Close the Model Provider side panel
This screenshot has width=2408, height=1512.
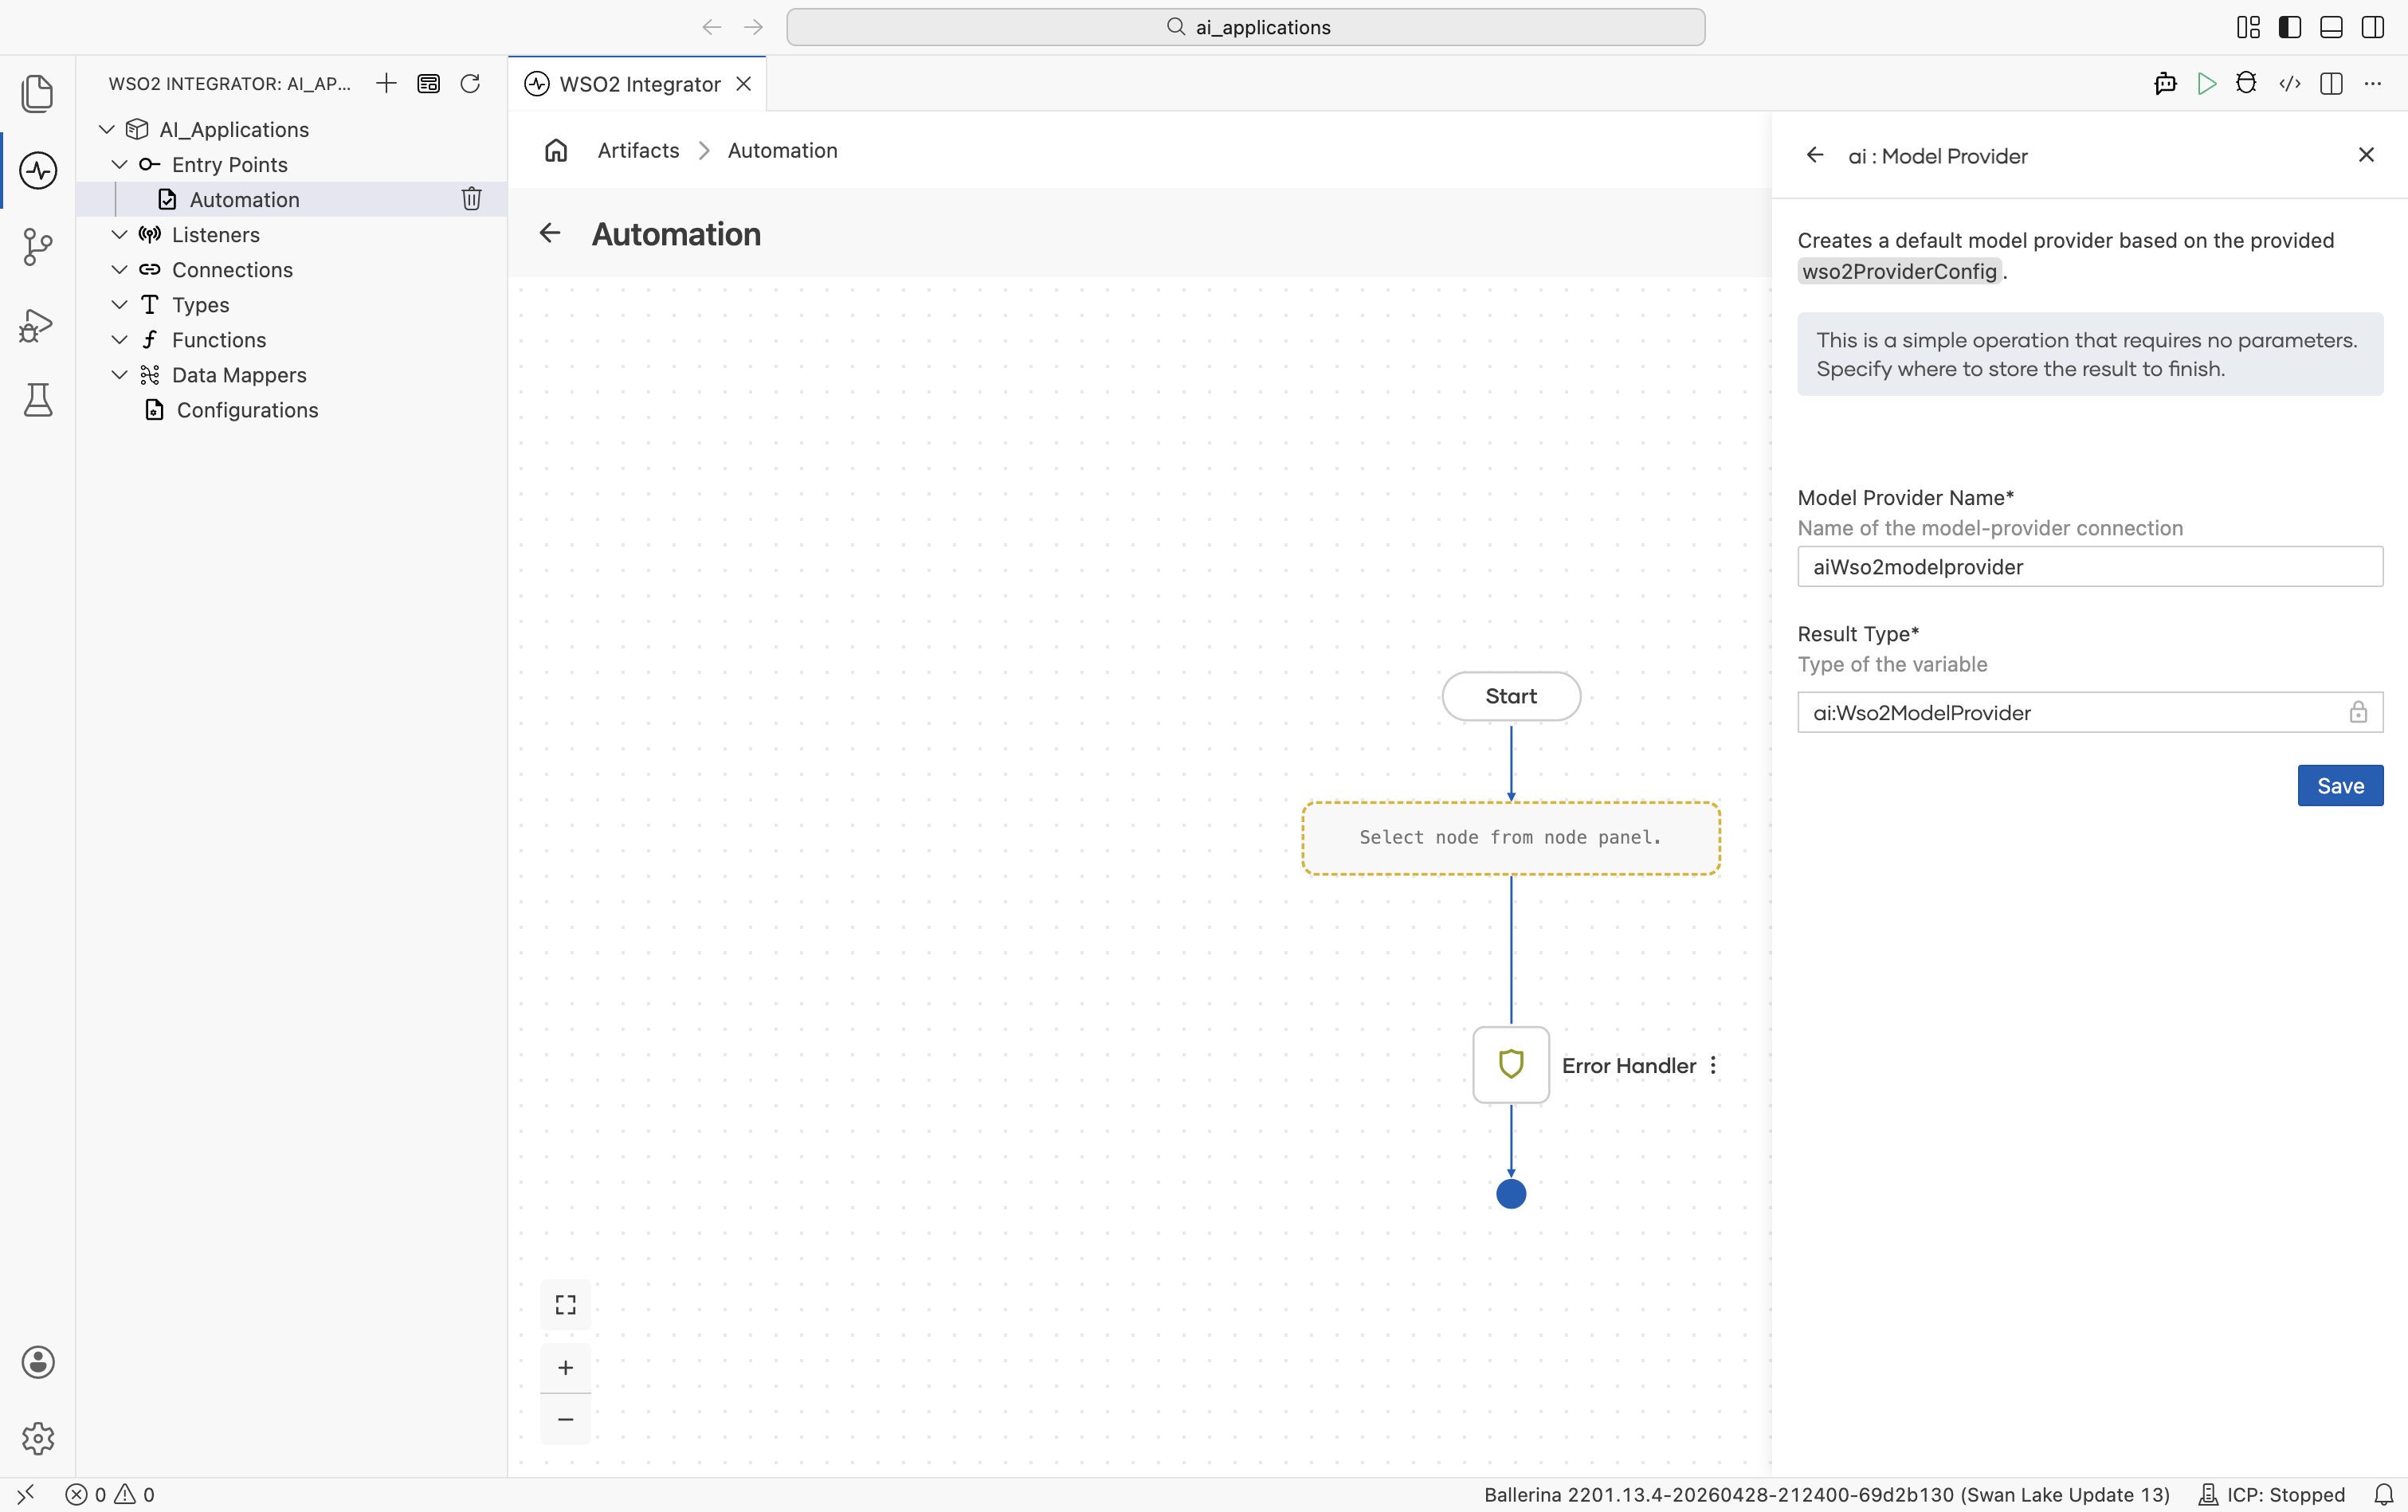pyautogui.click(x=2366, y=155)
